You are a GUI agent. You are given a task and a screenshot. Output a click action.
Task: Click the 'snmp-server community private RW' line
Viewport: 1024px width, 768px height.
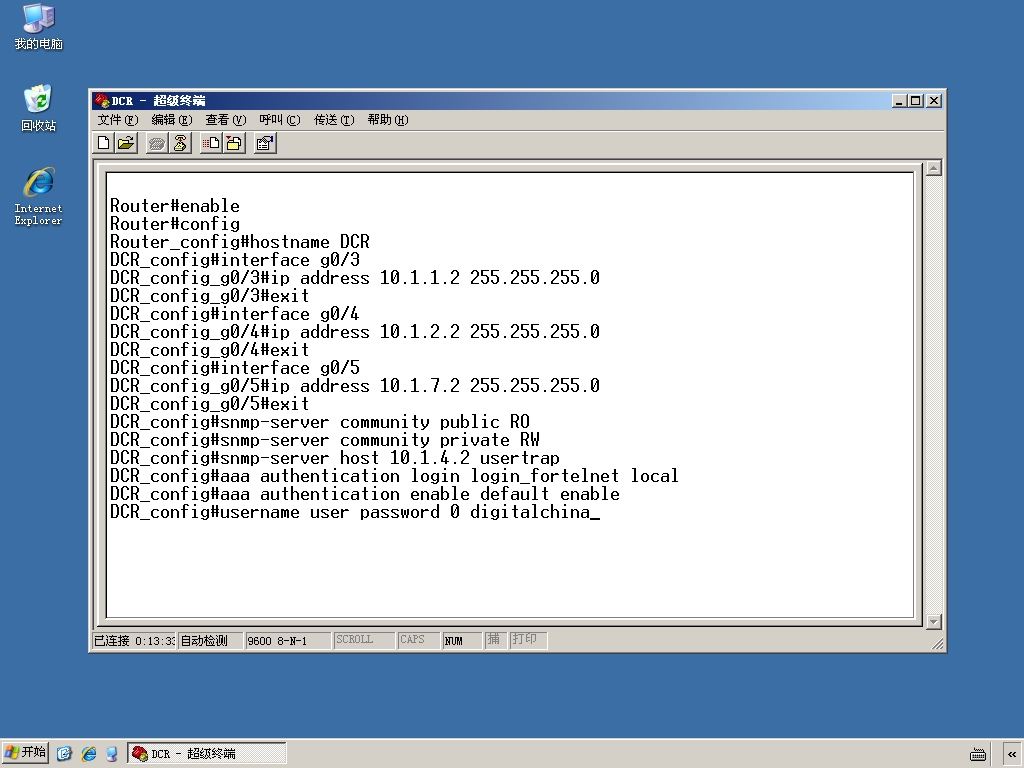[x=325, y=440]
